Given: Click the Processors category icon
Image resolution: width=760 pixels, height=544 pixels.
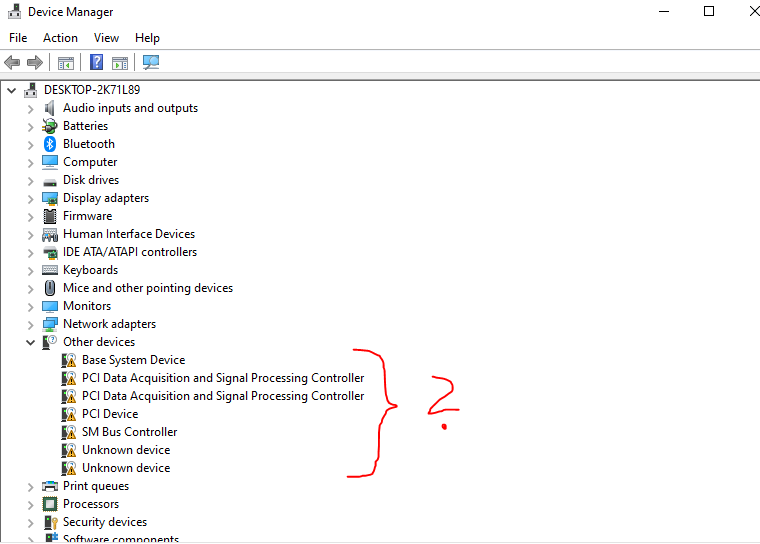Looking at the screenshot, I should point(49,504).
